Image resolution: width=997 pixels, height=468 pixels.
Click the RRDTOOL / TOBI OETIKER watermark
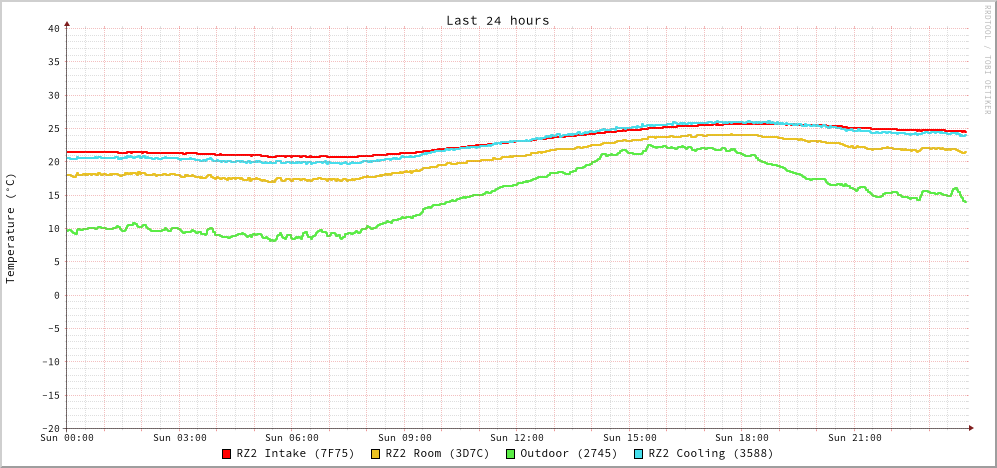point(988,58)
